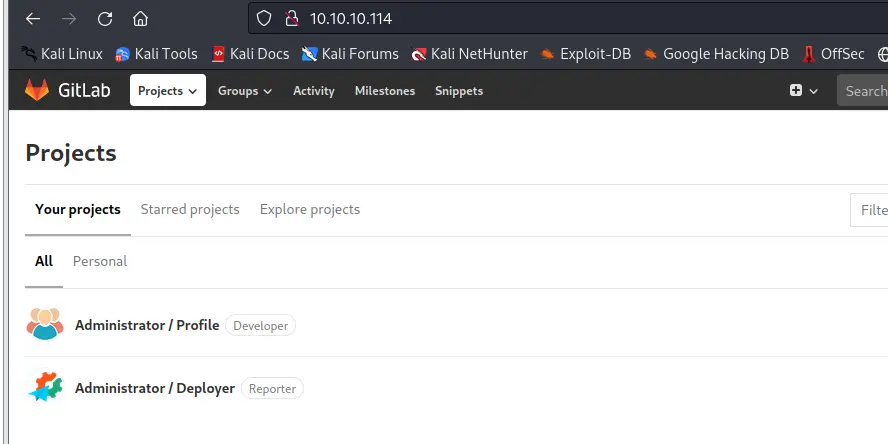Open the Administrator / Profile project avatar
The height and width of the screenshot is (444, 888).
coord(45,324)
